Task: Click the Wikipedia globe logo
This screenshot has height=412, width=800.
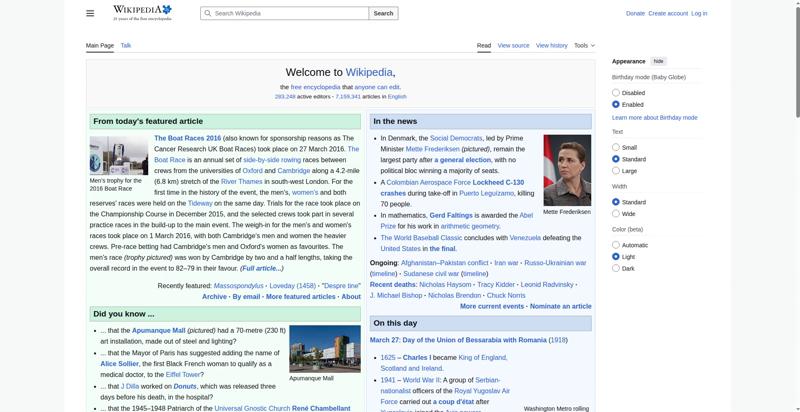Action: pos(167,10)
